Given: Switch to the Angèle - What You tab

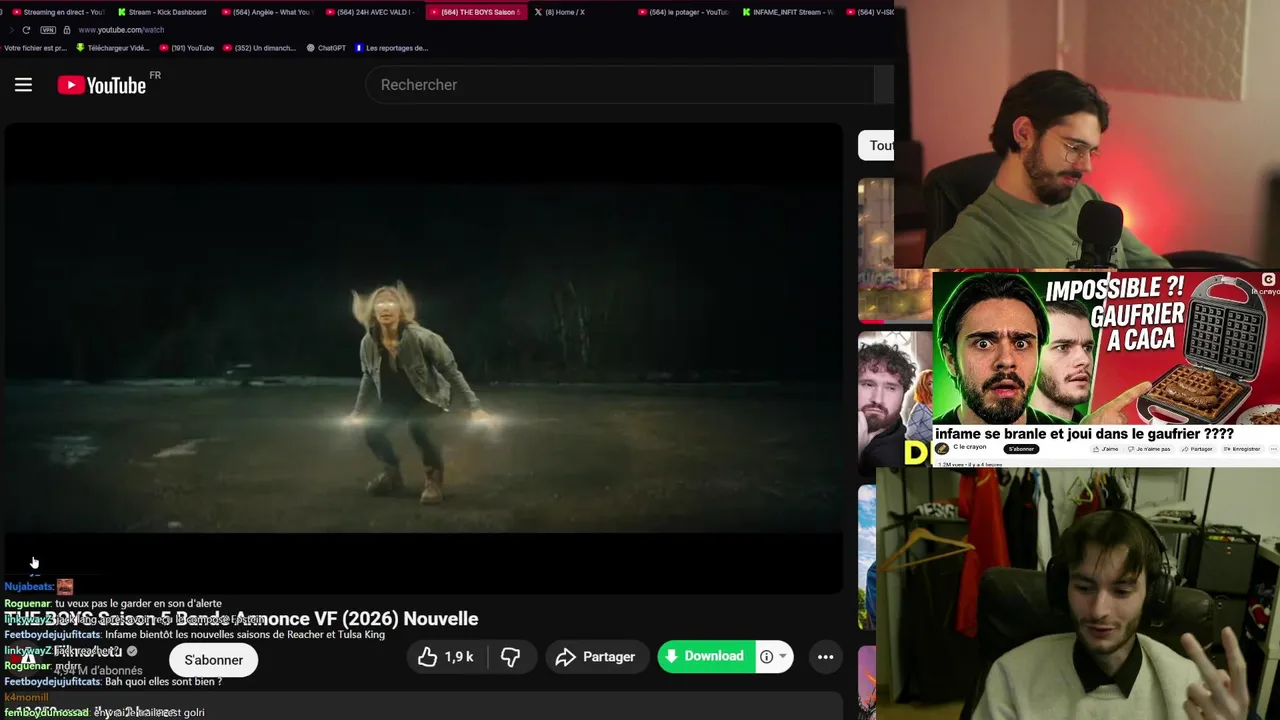Looking at the screenshot, I should [266, 12].
